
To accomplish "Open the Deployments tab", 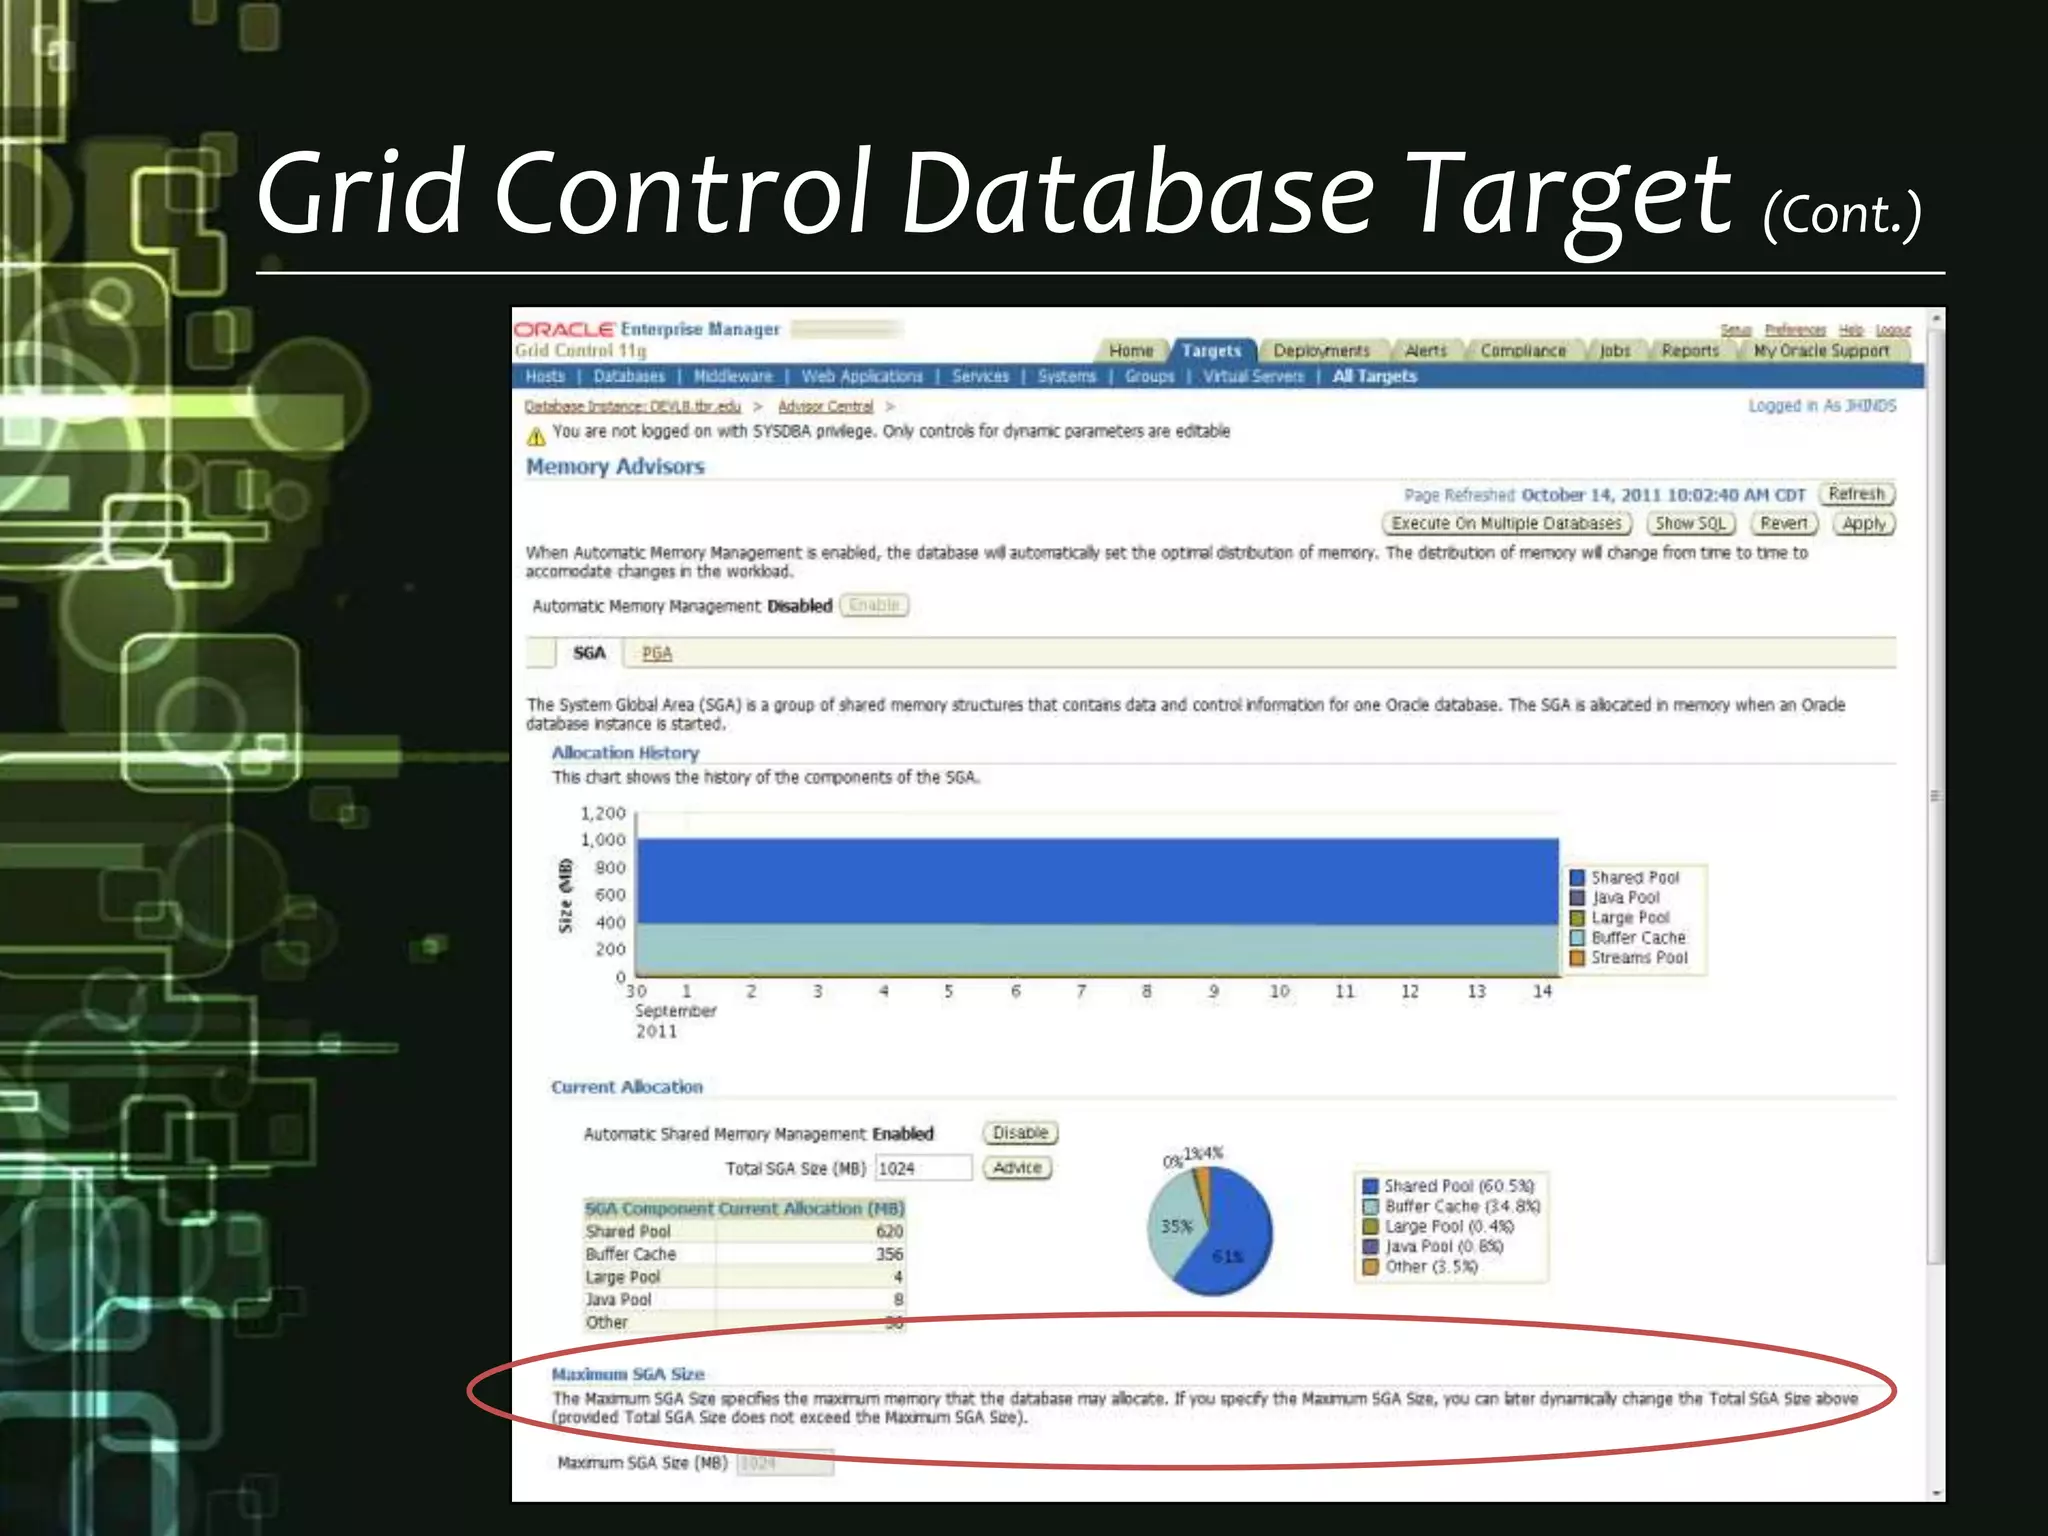I will tap(1321, 351).
